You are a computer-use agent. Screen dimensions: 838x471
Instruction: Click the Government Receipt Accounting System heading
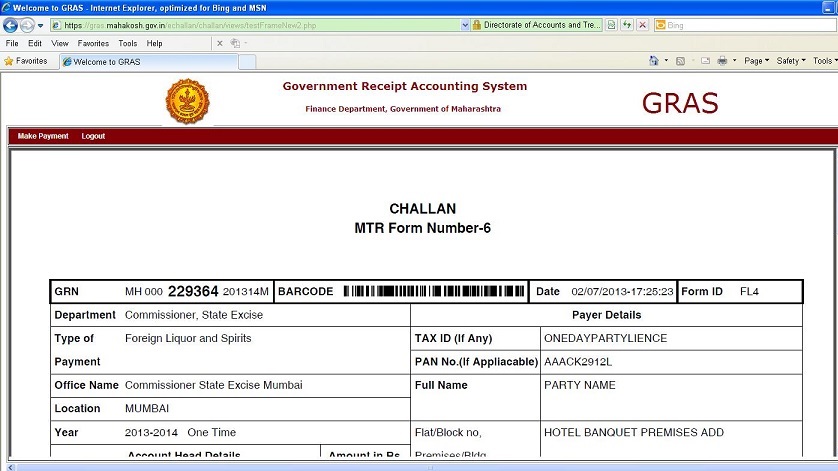click(x=405, y=86)
